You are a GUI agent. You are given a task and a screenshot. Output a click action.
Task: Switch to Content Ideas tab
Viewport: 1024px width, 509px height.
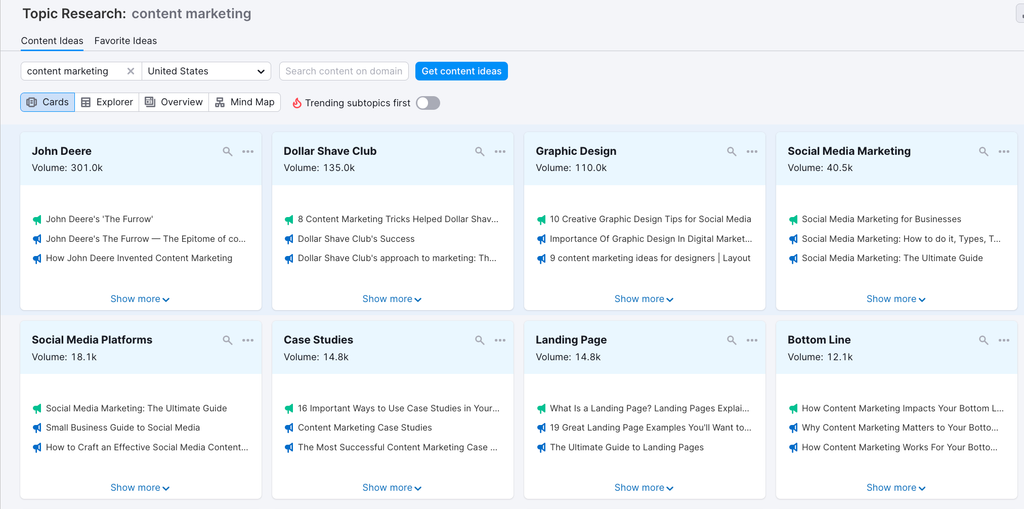[x=52, y=41]
